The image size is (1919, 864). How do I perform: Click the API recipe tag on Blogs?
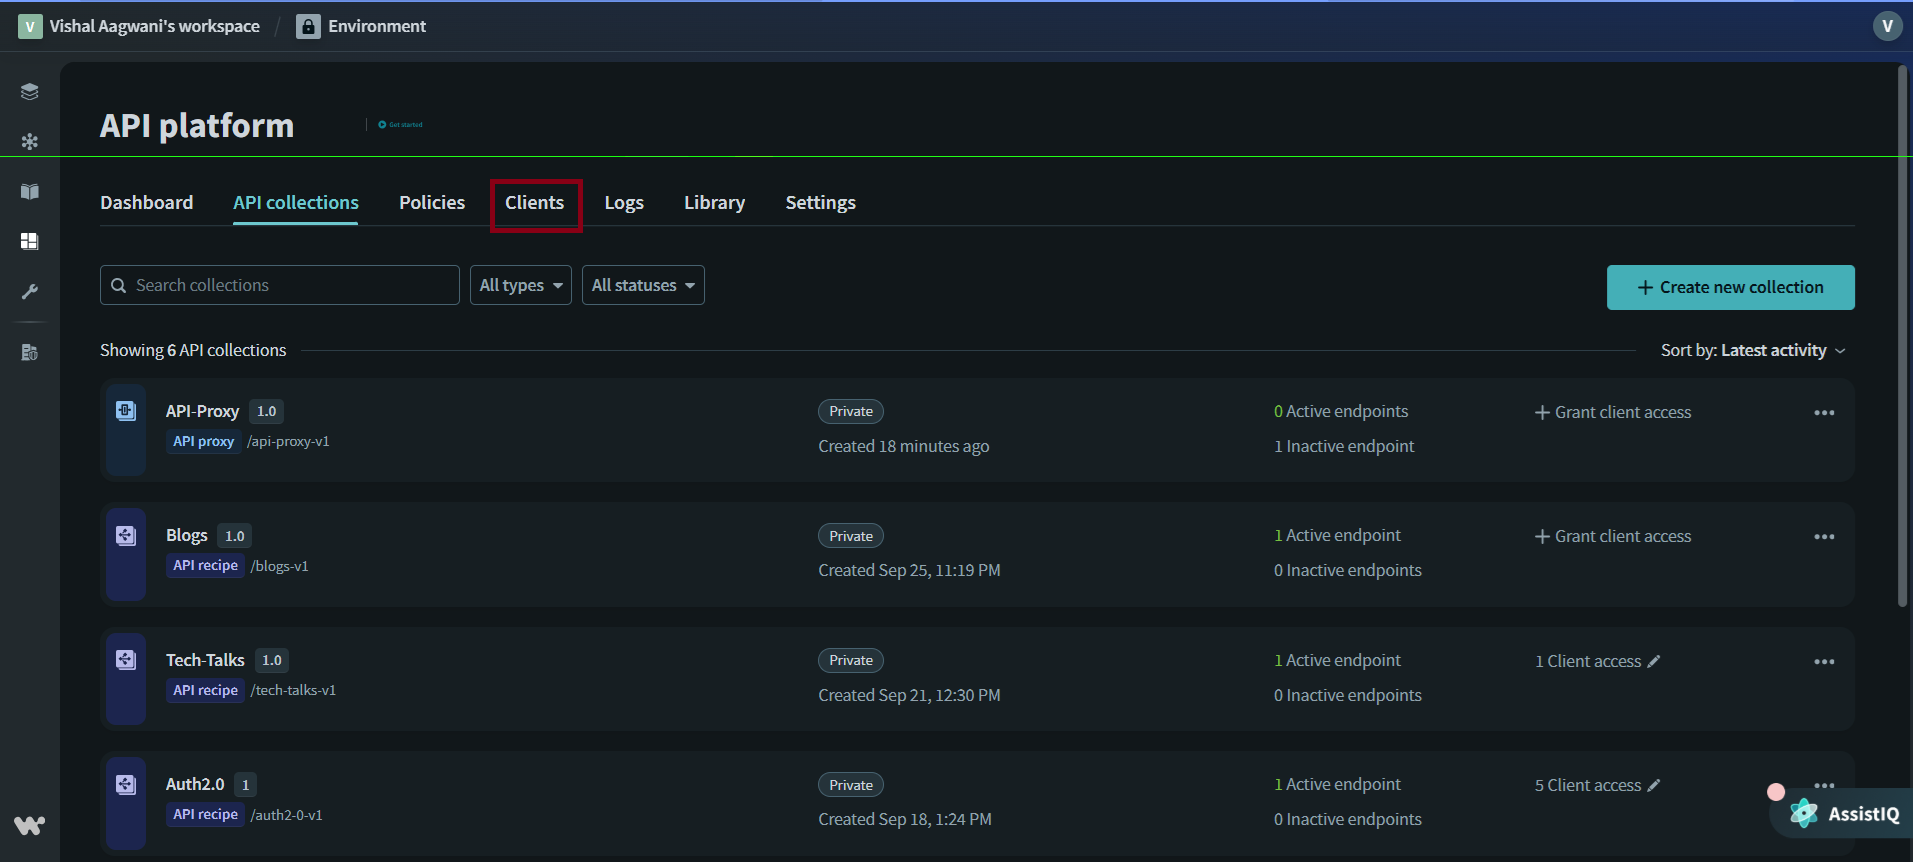[x=205, y=566]
